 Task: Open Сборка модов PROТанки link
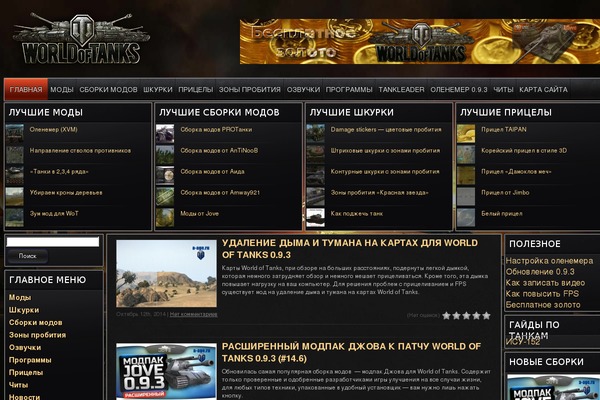click(x=216, y=129)
